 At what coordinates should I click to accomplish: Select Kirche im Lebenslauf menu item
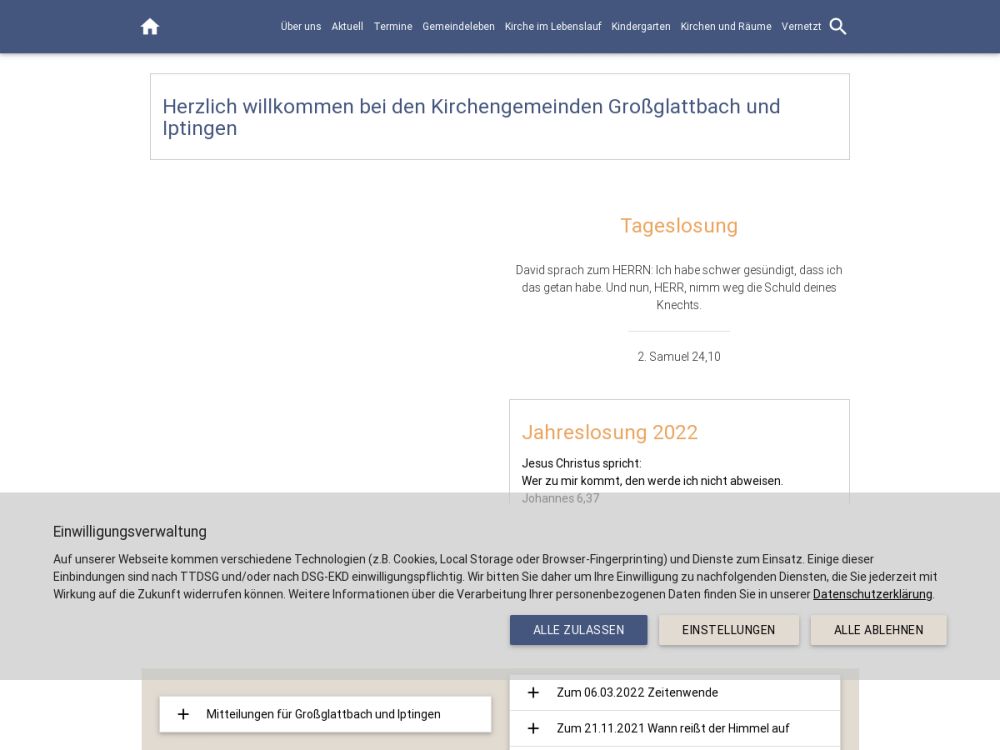(553, 27)
